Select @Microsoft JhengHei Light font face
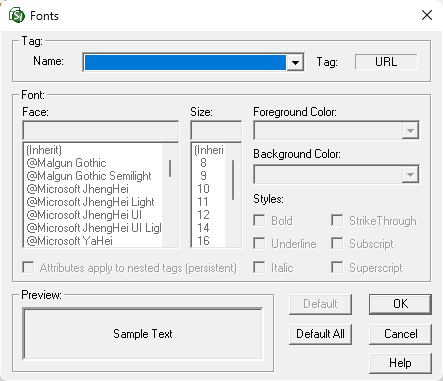 [93, 202]
